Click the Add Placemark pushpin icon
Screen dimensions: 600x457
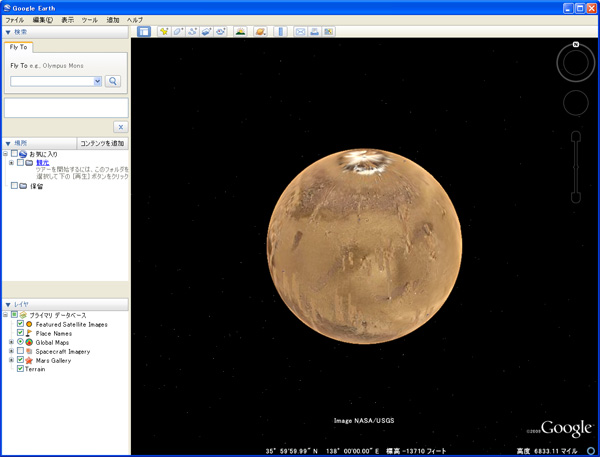tap(164, 32)
